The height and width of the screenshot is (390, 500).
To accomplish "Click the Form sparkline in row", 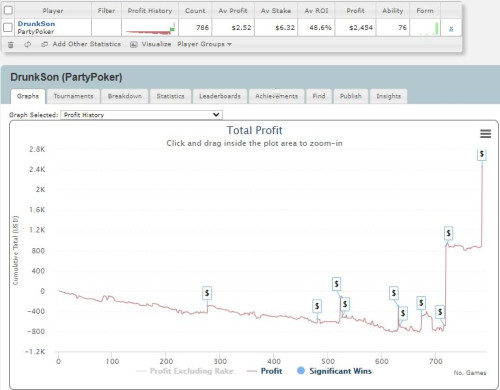I will coord(426,28).
